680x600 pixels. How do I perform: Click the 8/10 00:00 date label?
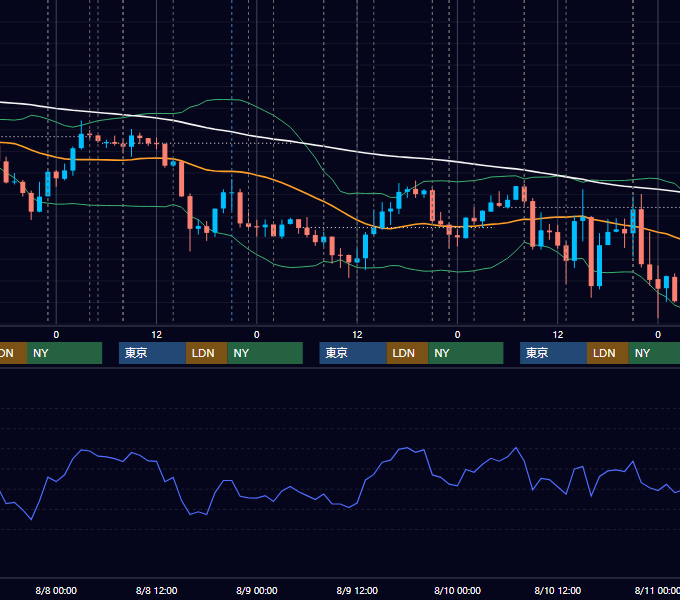(458, 590)
